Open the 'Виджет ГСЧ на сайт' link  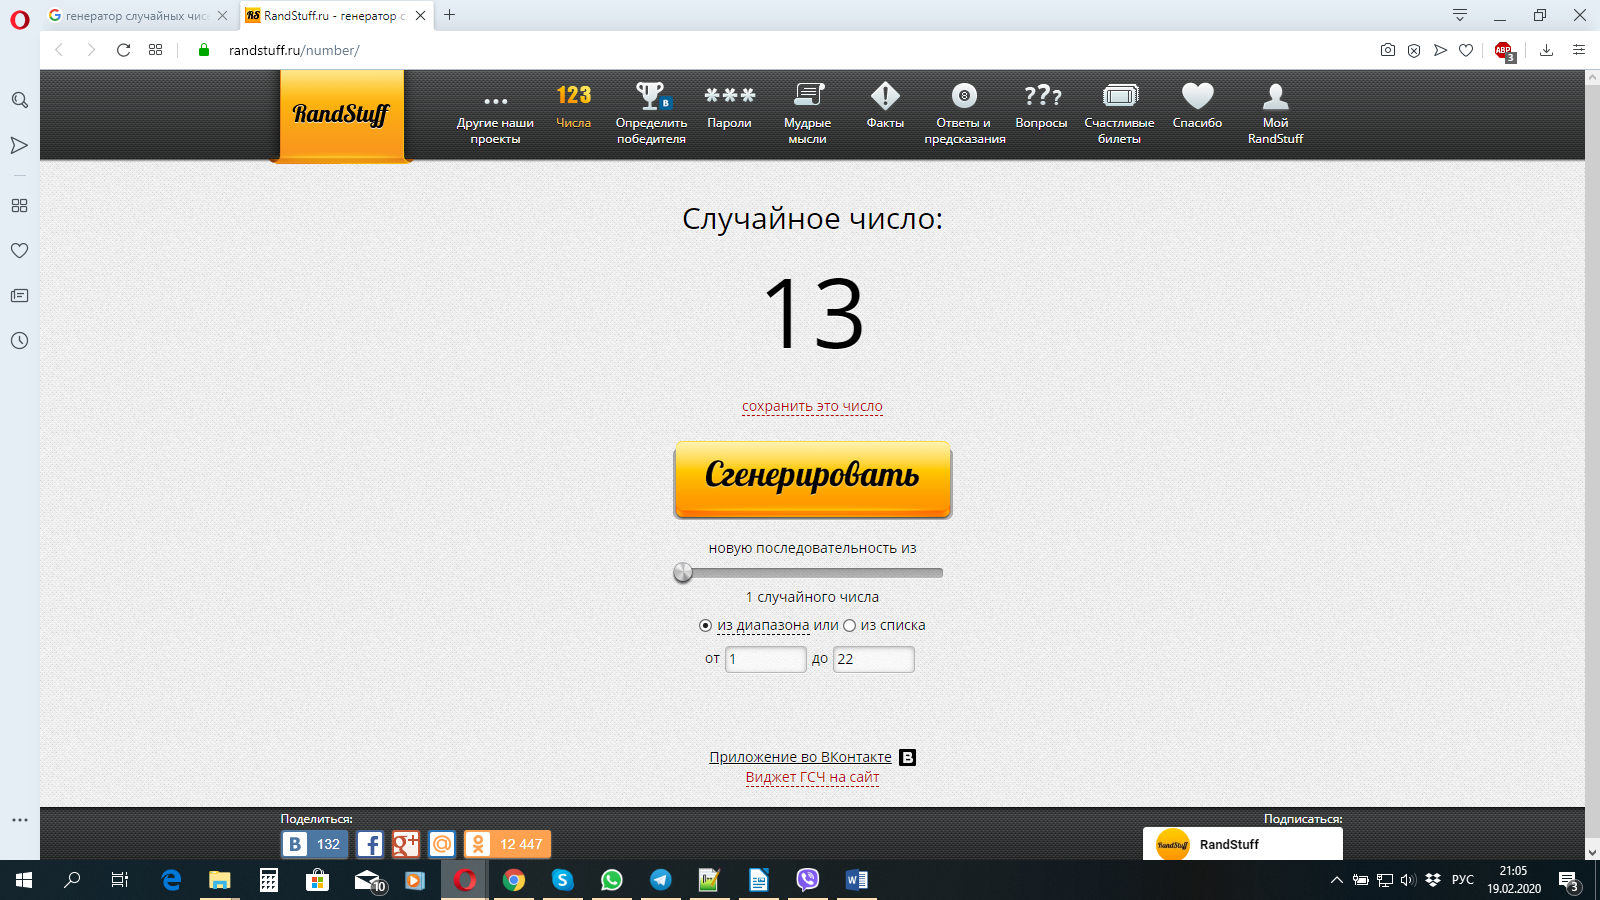click(x=812, y=777)
